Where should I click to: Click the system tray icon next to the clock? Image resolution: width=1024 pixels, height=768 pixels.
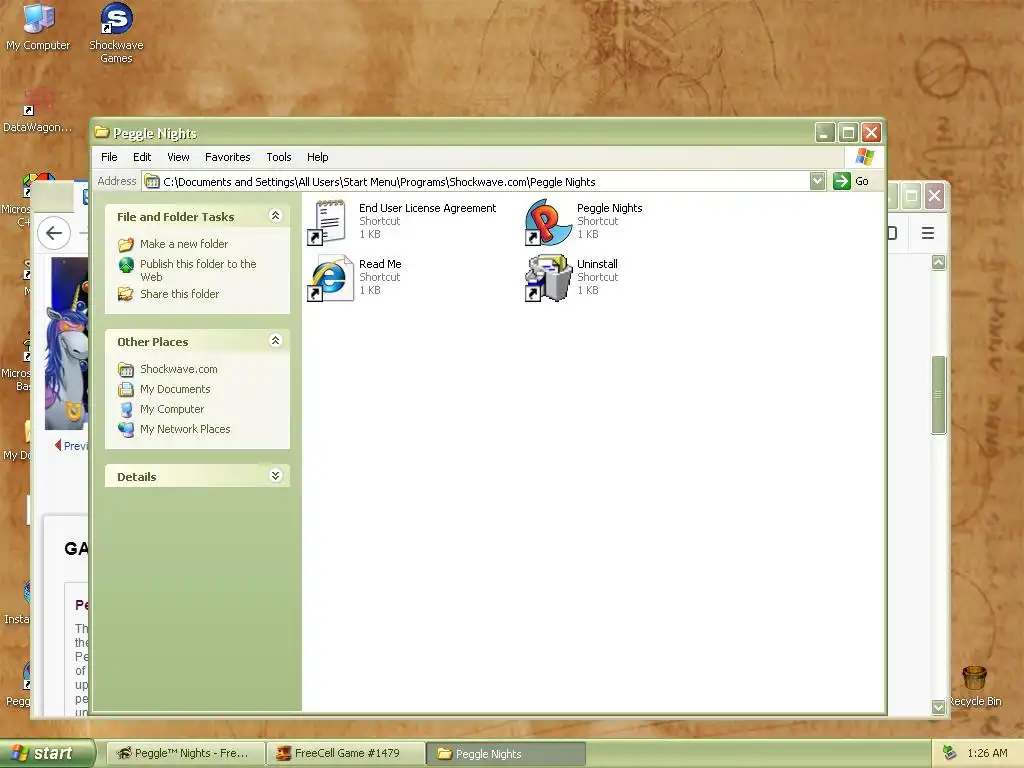click(x=950, y=753)
